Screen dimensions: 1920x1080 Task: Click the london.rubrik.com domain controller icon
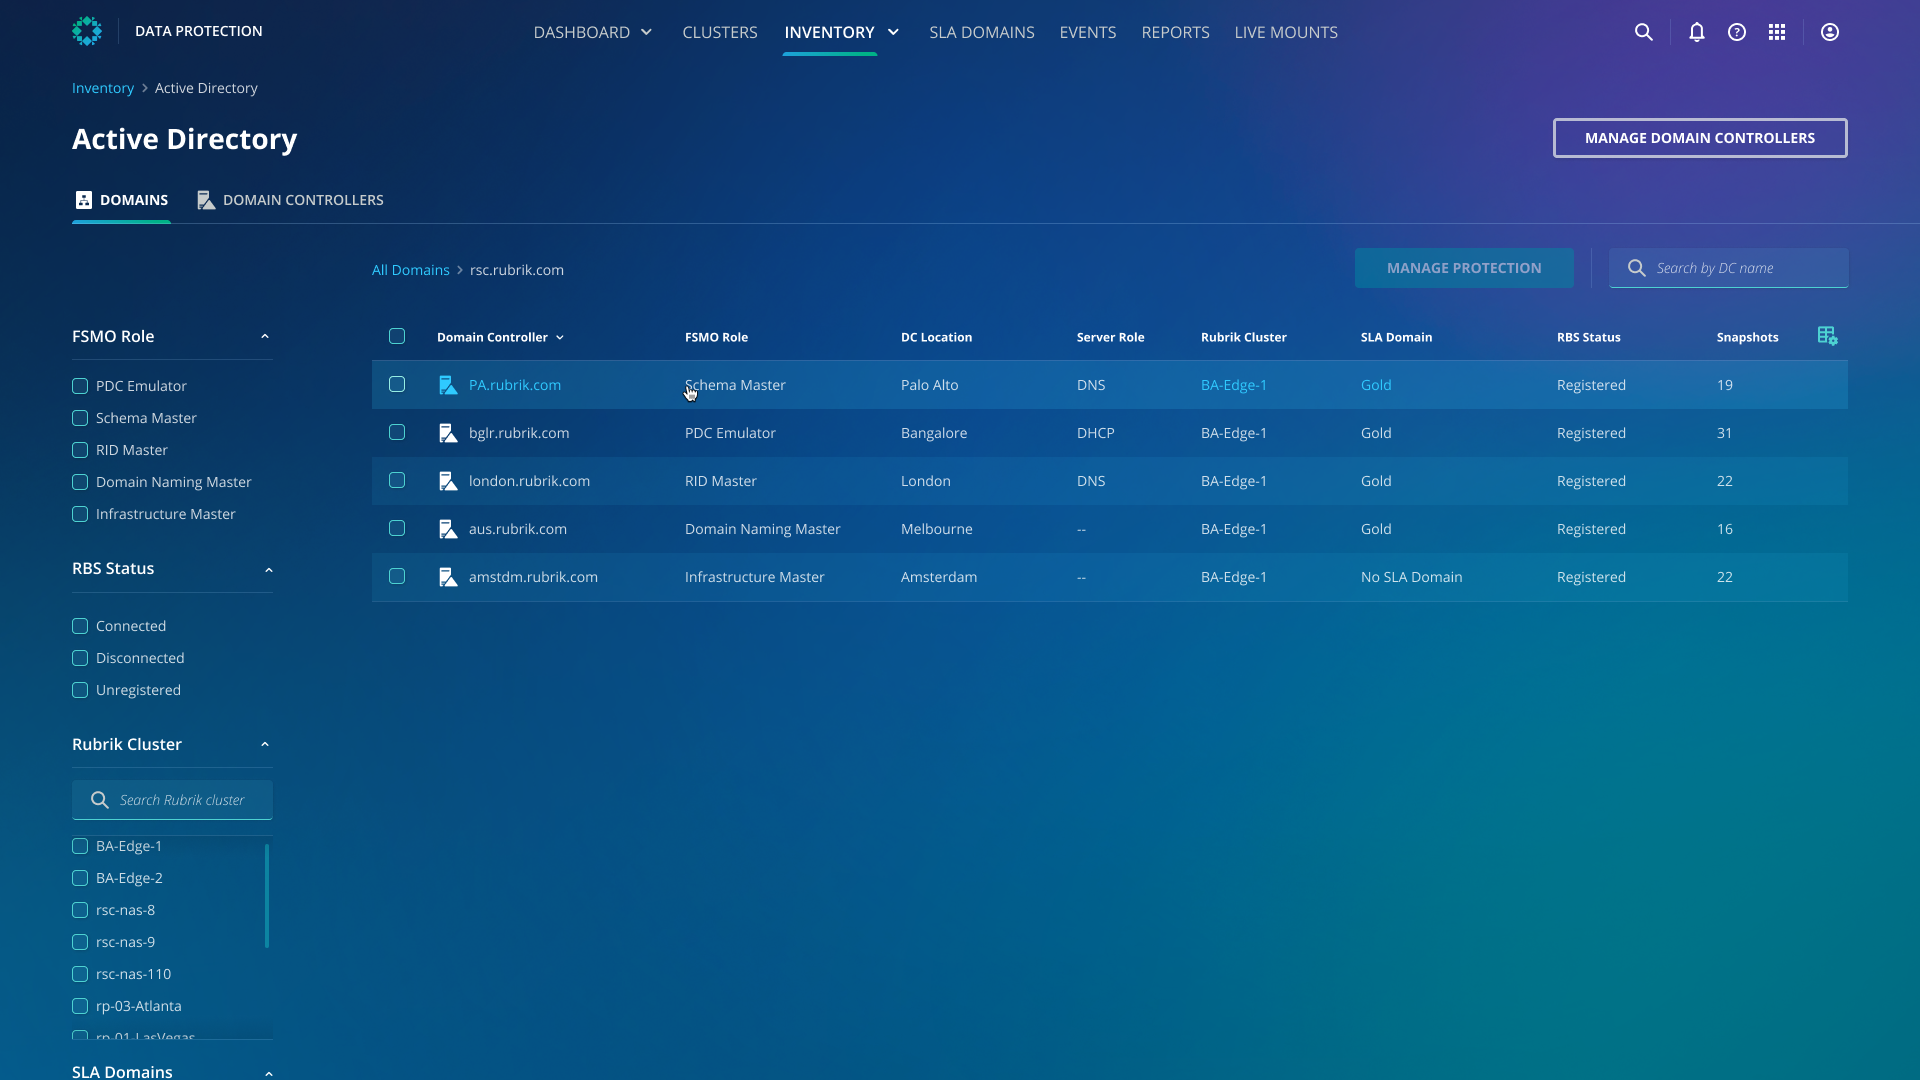coord(448,481)
